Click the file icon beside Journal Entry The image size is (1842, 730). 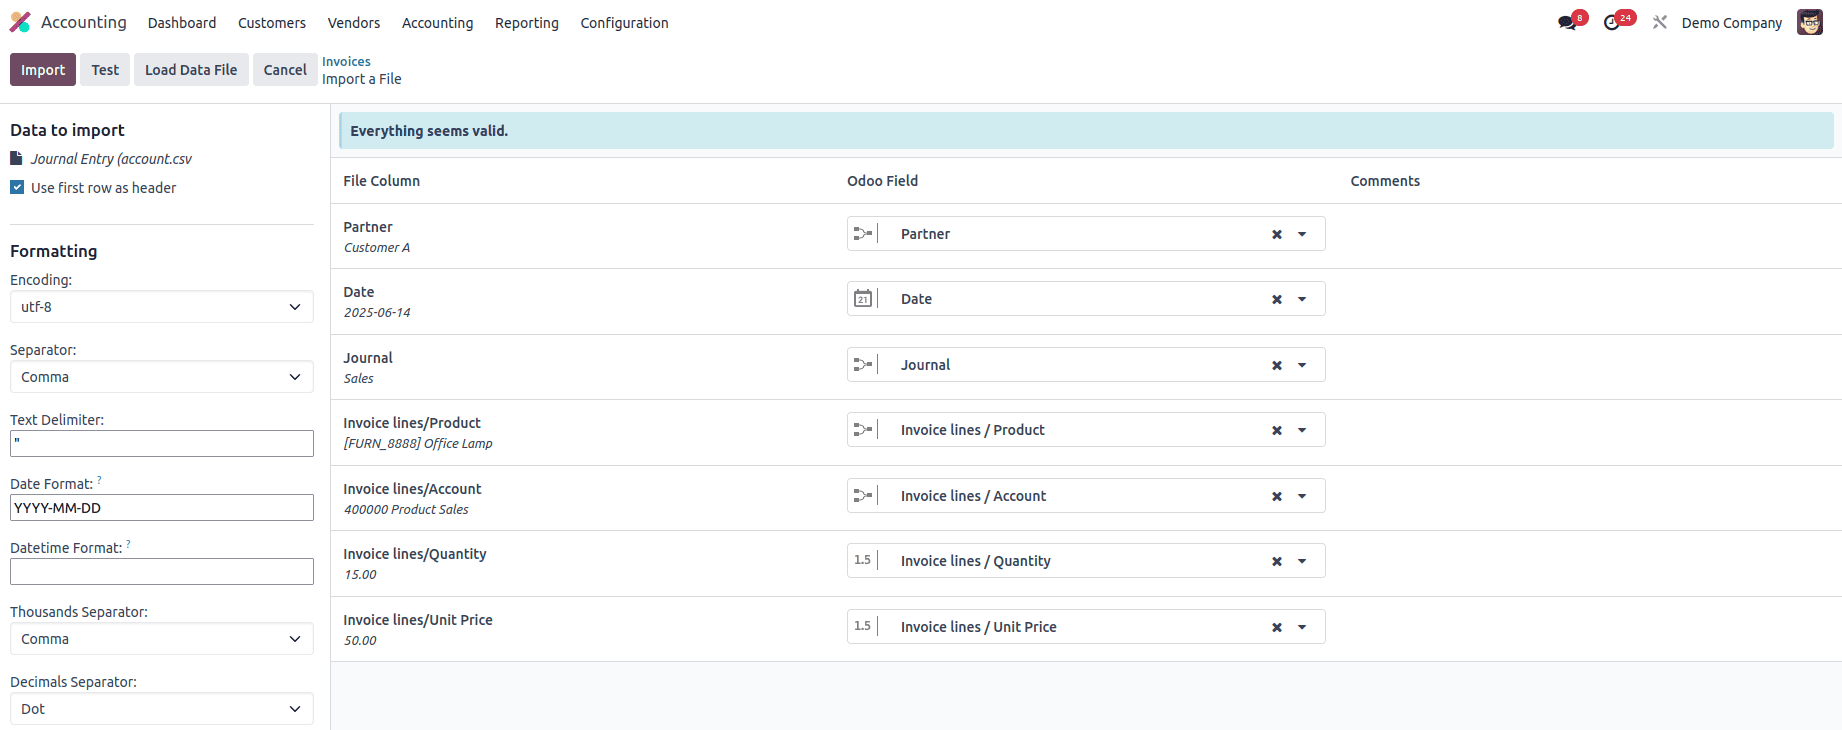pos(16,158)
